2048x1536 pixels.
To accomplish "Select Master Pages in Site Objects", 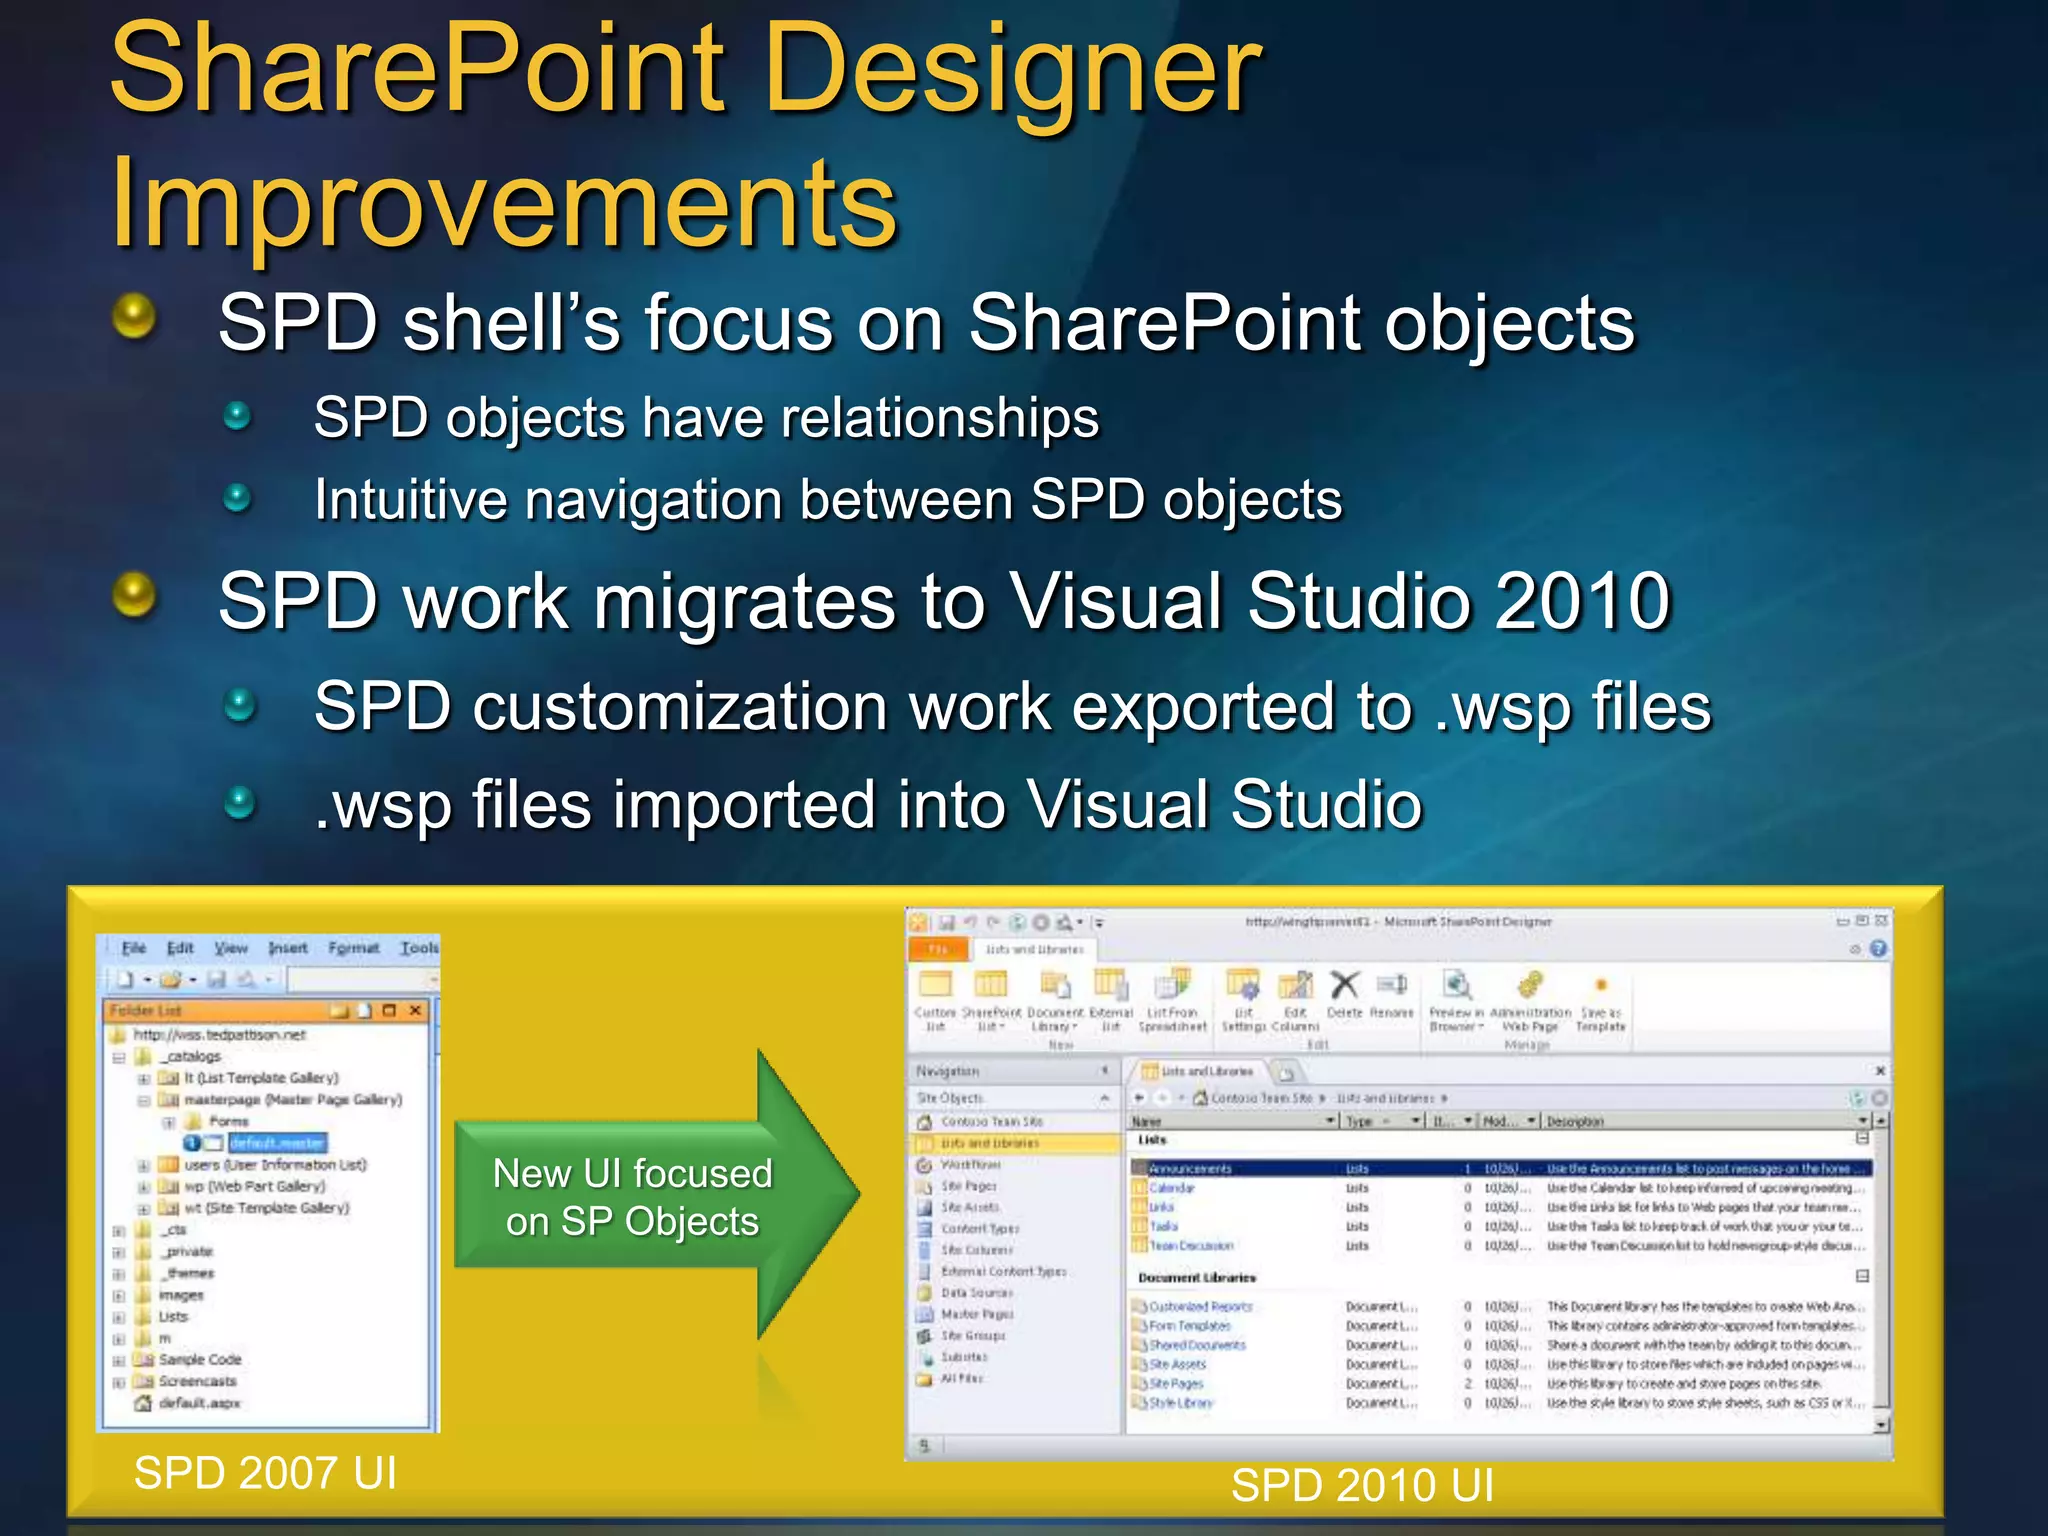I will tap(977, 1314).
